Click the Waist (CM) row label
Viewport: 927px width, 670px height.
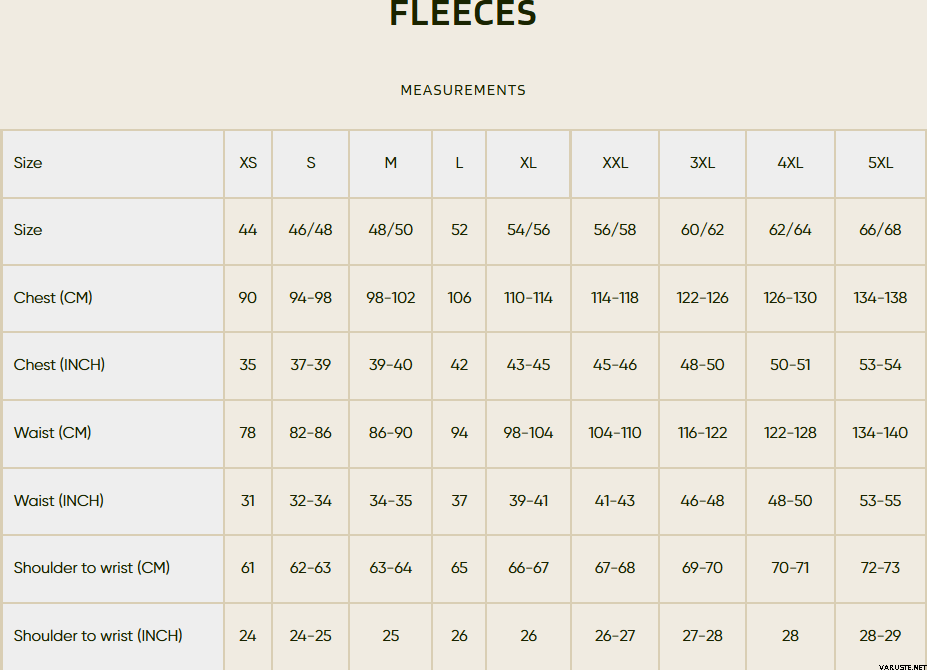[52, 433]
